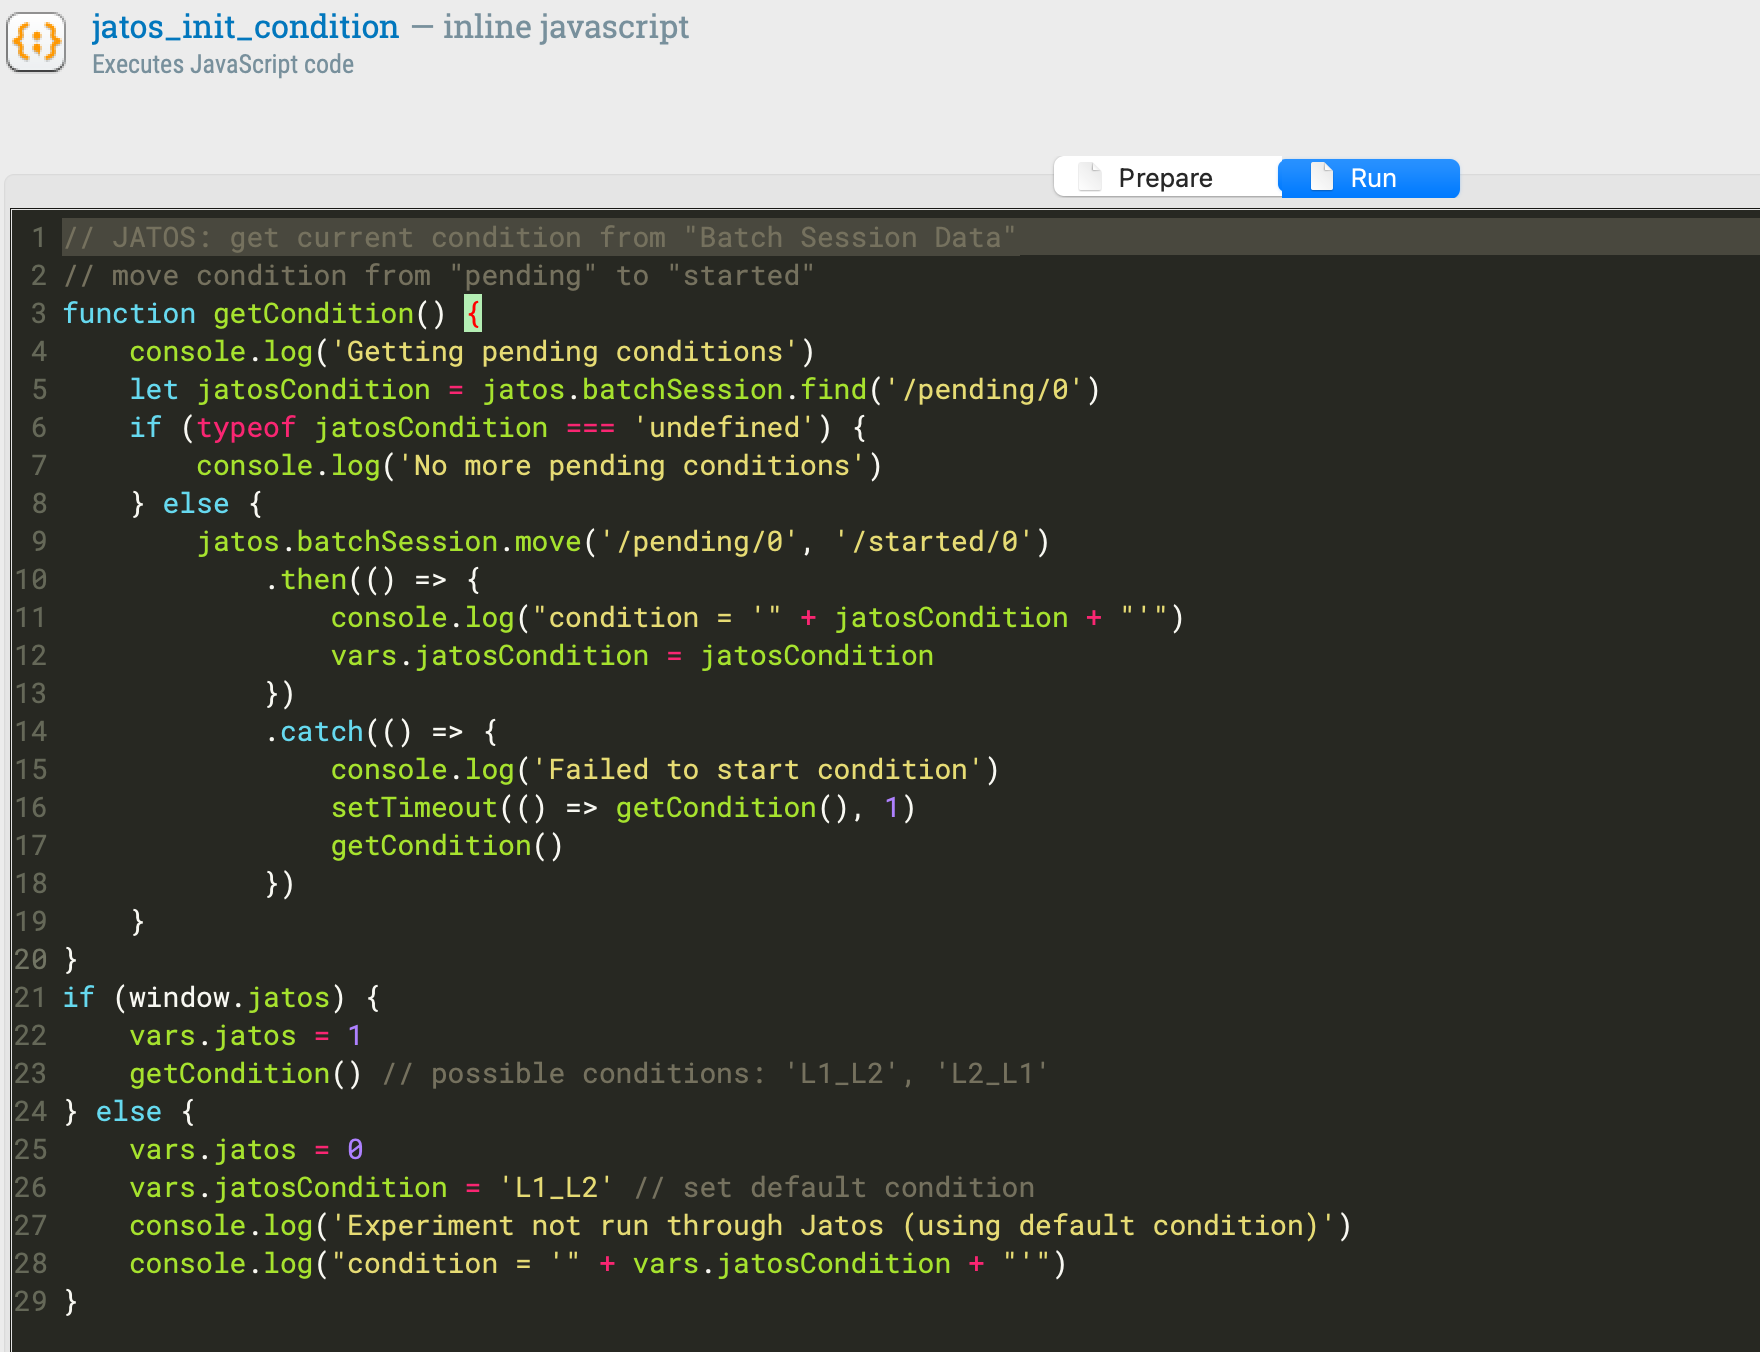Click the line 1 JATOS comment
The image size is (1760, 1352).
(540, 238)
